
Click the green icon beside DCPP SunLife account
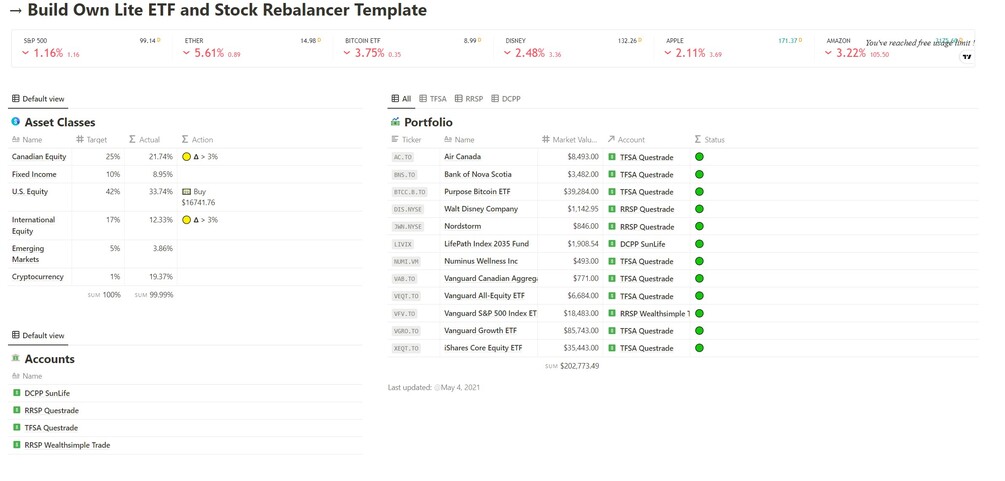click(x=17, y=392)
